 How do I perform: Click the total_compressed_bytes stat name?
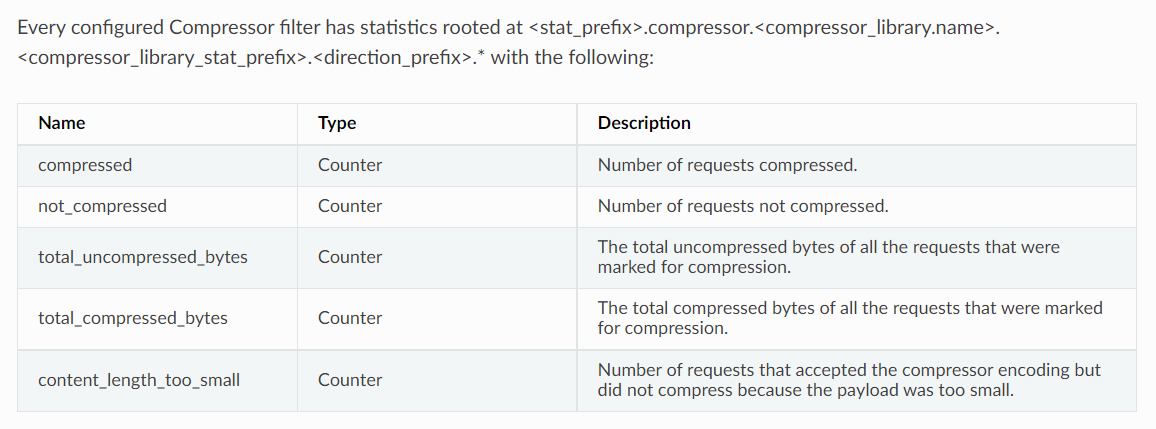(x=132, y=318)
